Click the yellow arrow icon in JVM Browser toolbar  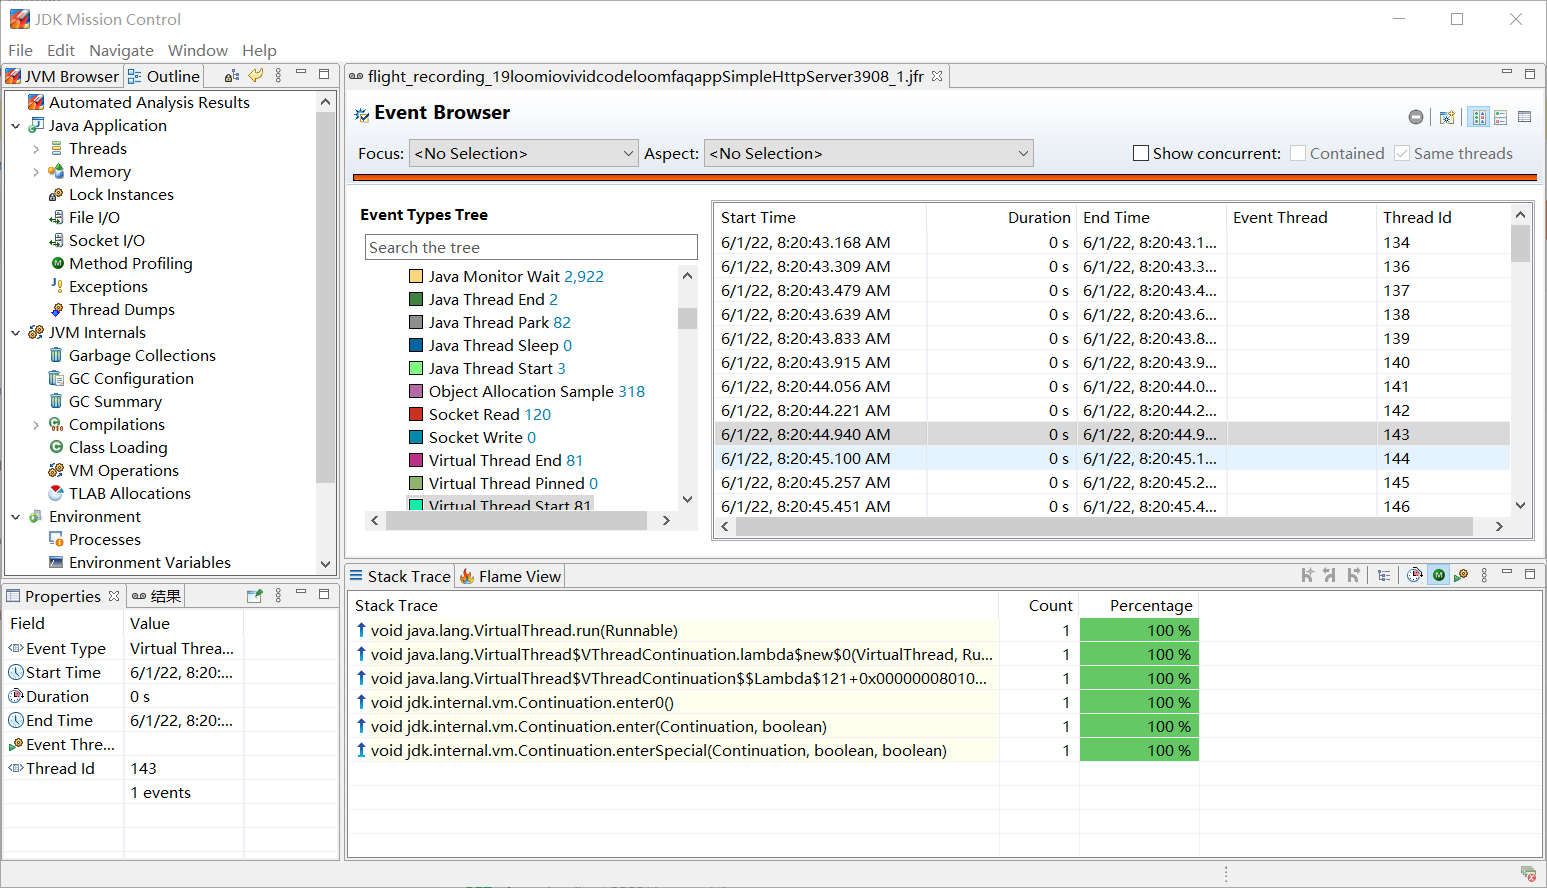click(x=256, y=75)
